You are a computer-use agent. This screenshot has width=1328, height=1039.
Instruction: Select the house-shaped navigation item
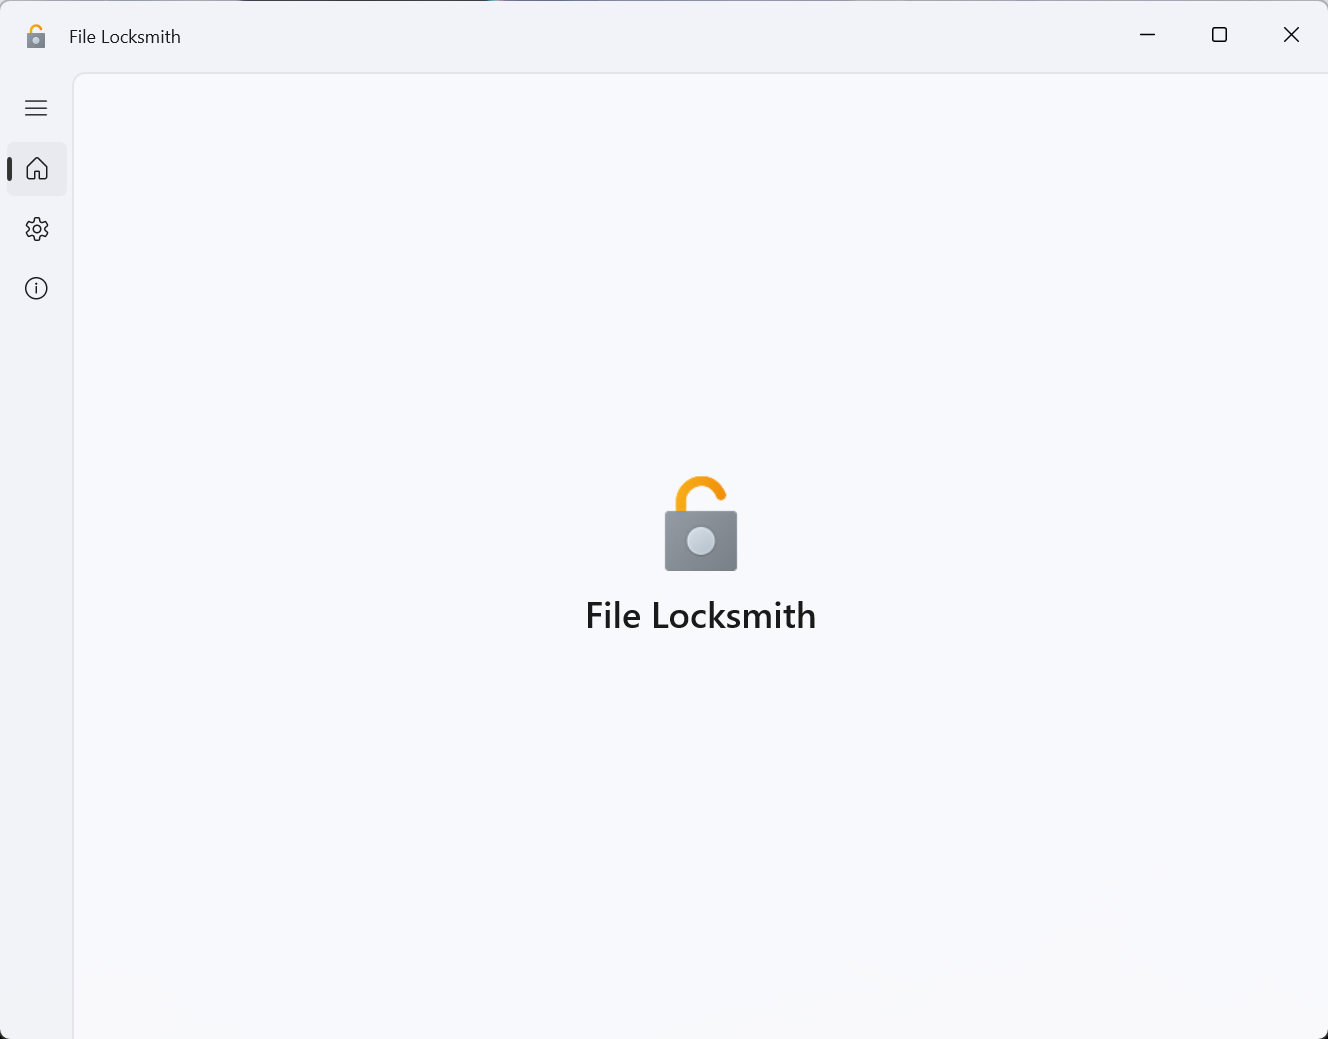[x=37, y=169]
